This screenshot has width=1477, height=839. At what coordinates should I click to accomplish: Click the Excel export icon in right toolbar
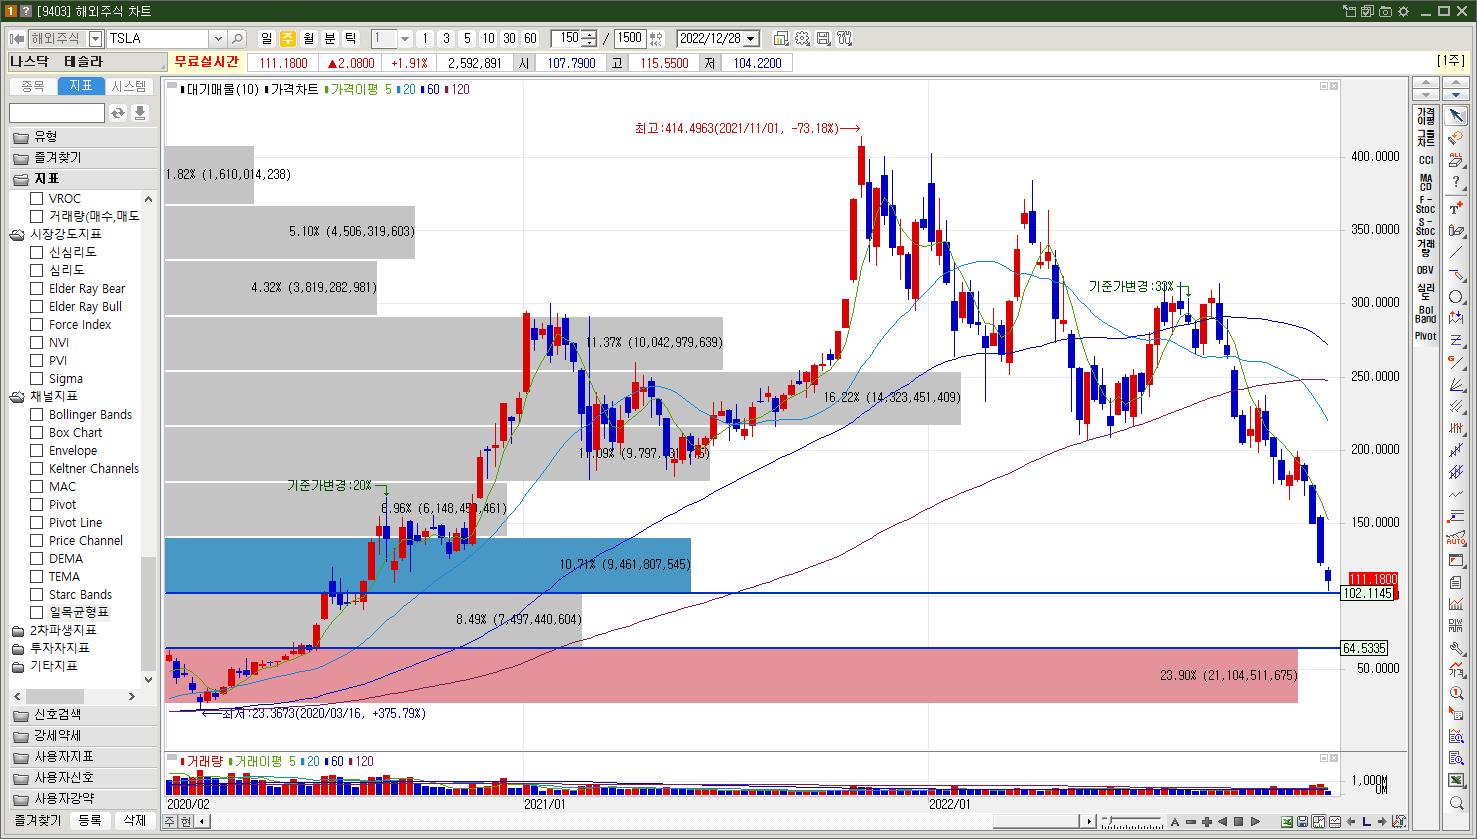tap(1456, 780)
